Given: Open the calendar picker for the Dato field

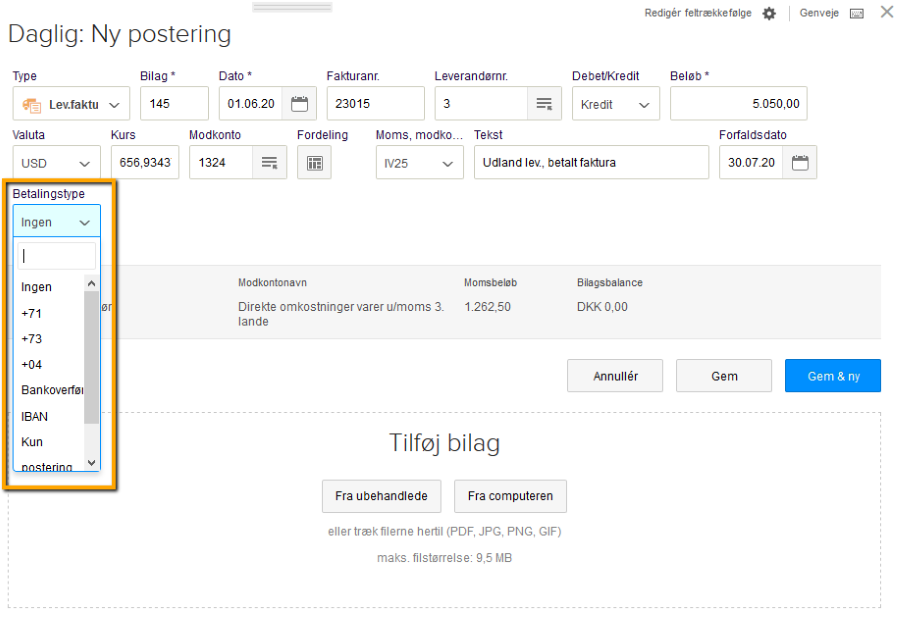Looking at the screenshot, I should pos(299,103).
